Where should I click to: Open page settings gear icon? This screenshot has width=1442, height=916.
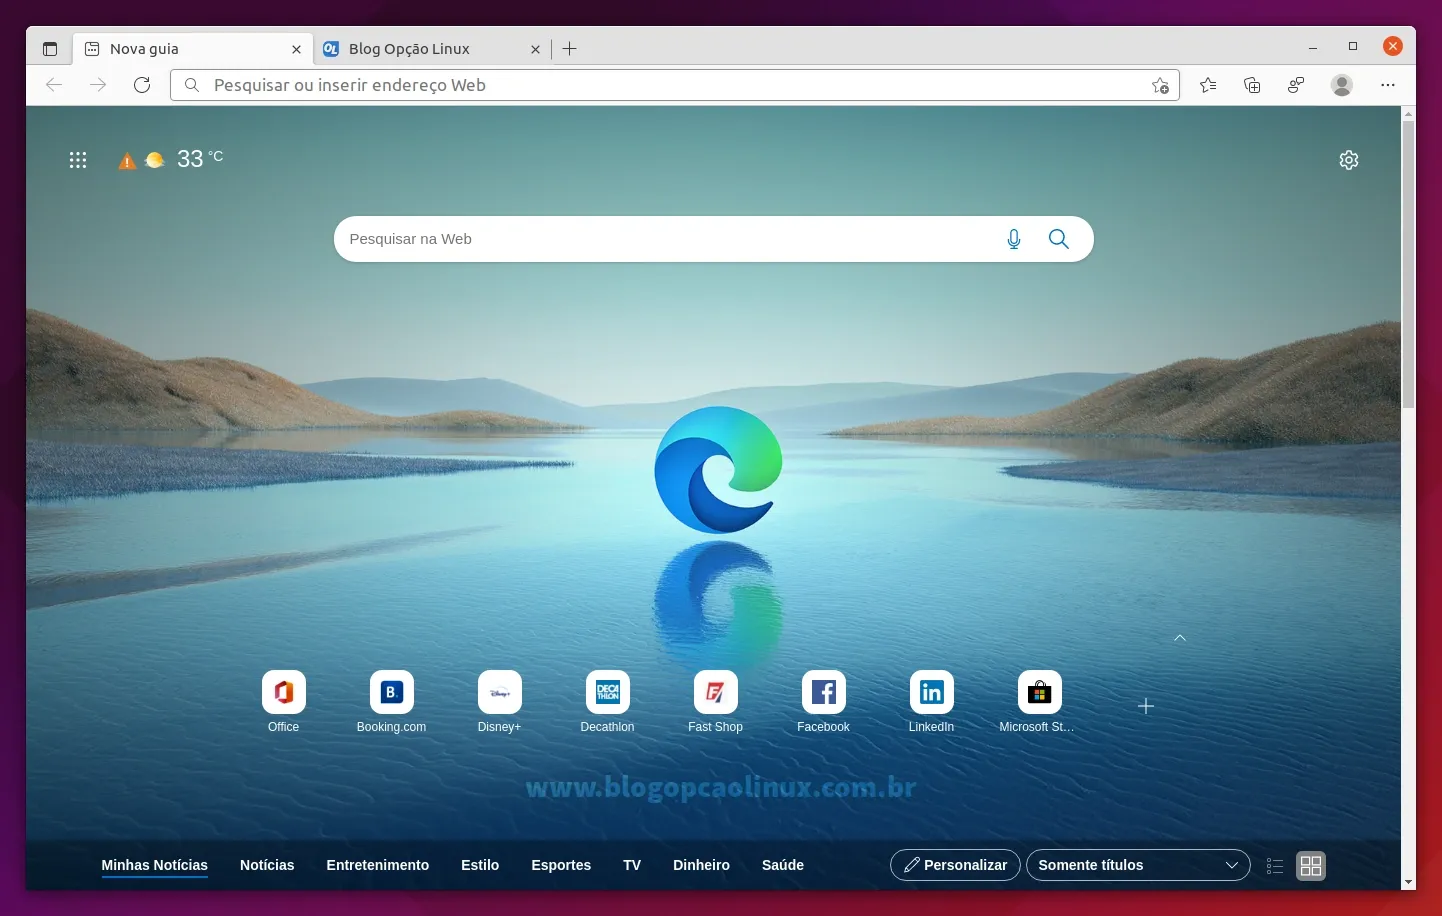1349,160
